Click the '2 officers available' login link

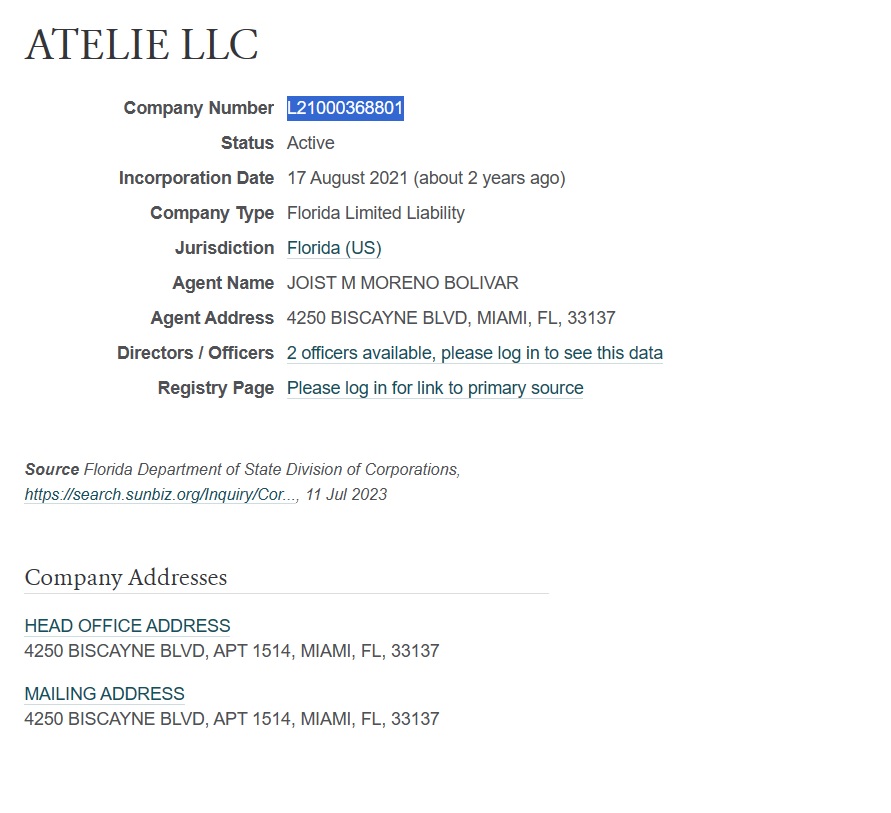474,353
